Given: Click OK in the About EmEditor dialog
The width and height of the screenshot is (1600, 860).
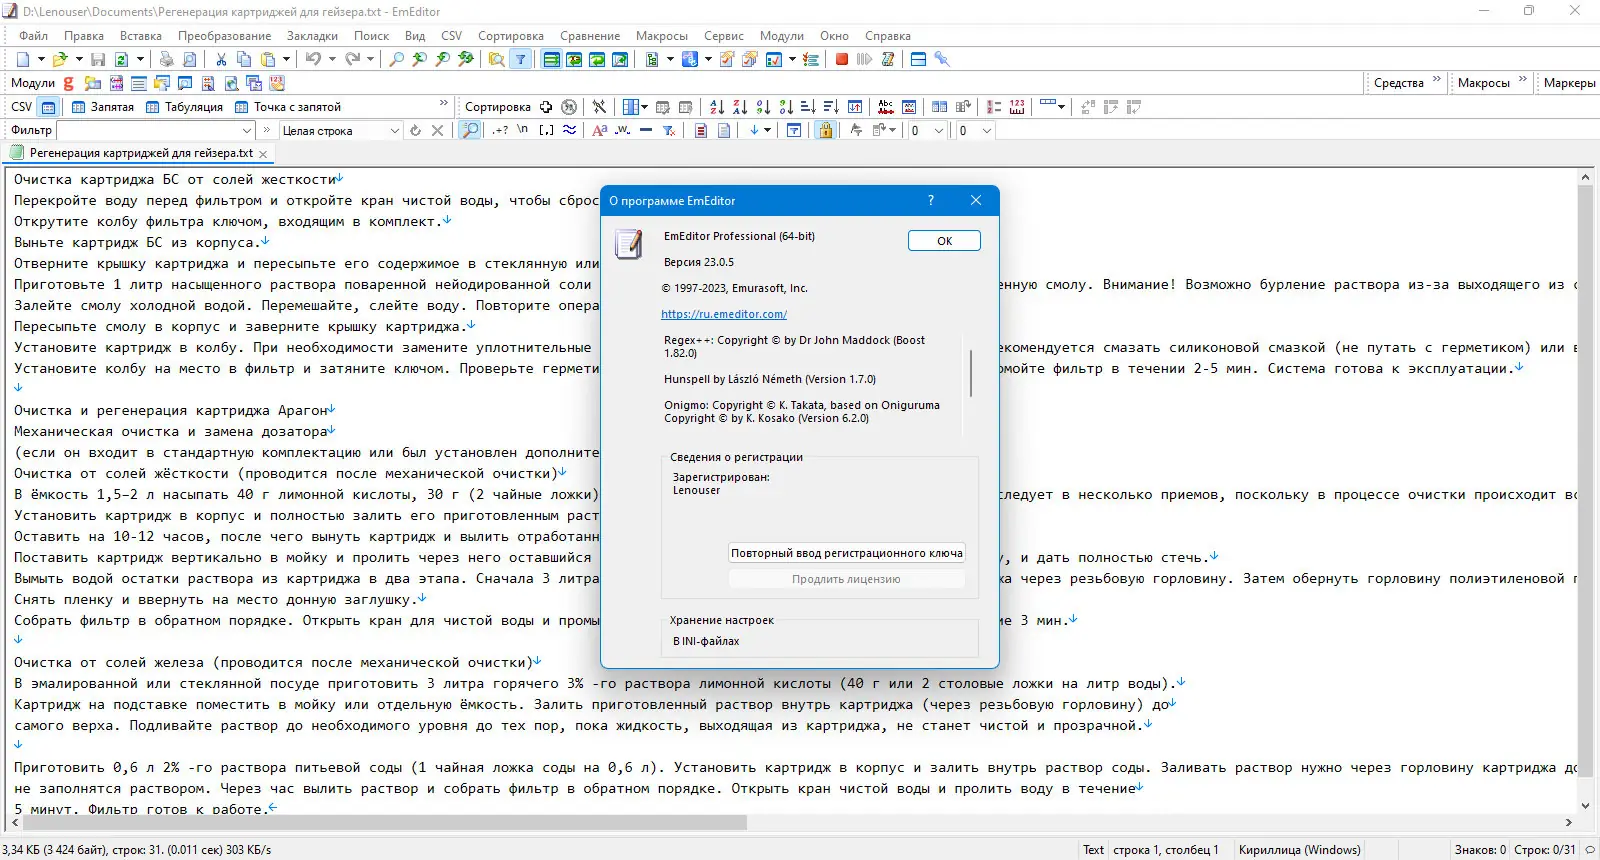Looking at the screenshot, I should pyautogui.click(x=944, y=241).
